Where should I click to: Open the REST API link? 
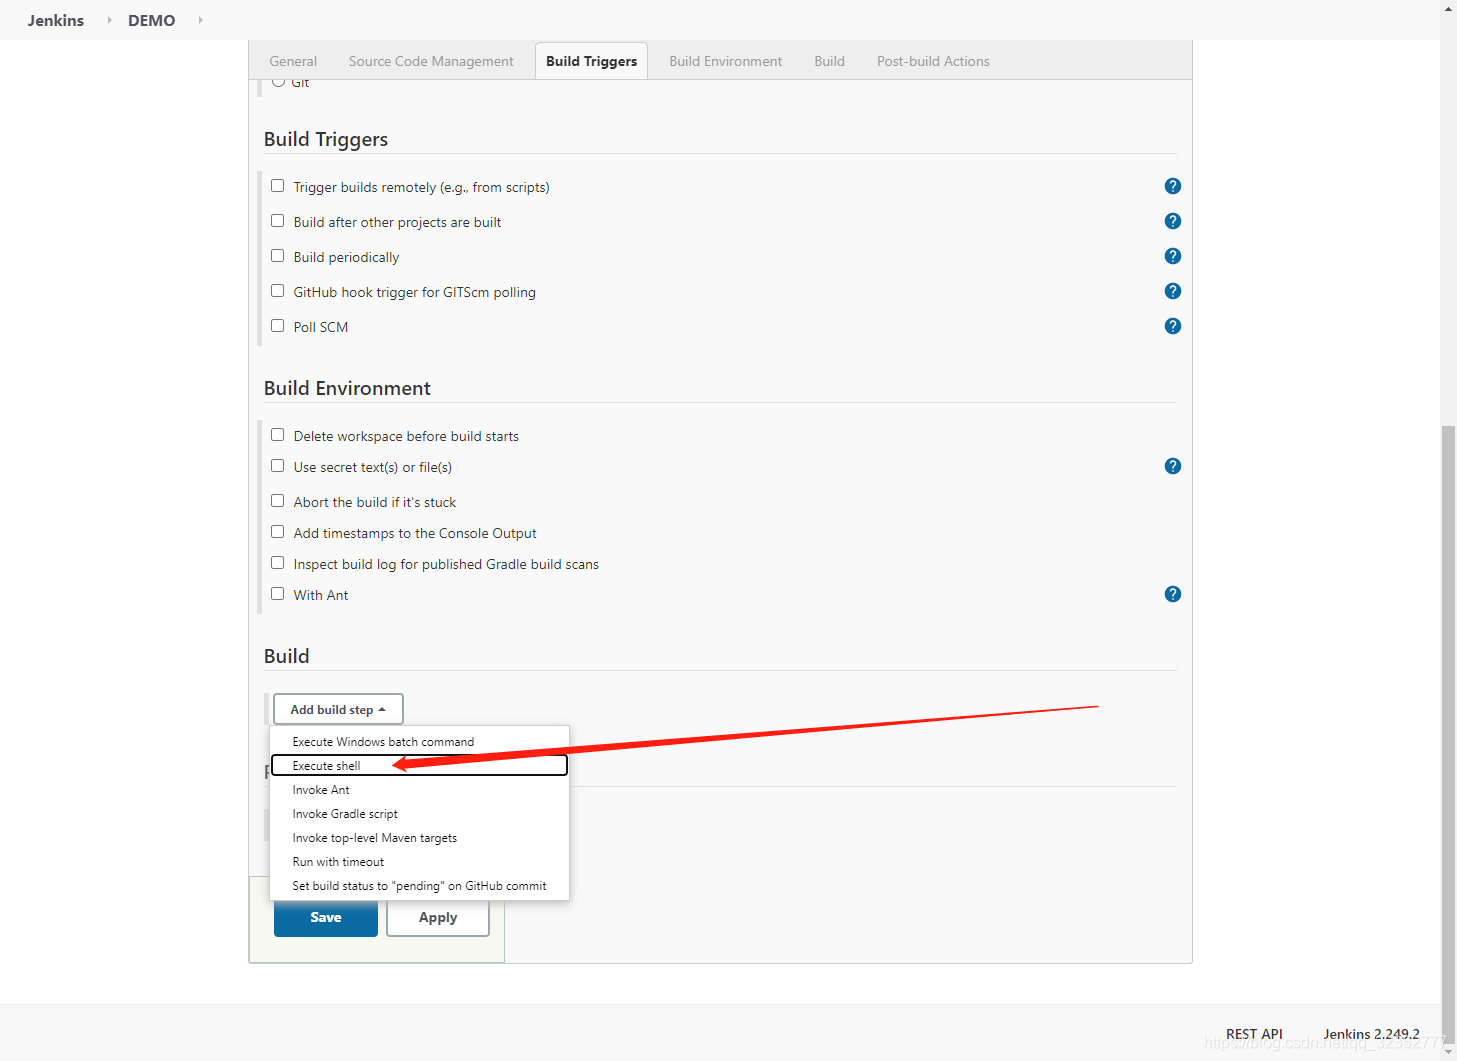[1254, 1034]
